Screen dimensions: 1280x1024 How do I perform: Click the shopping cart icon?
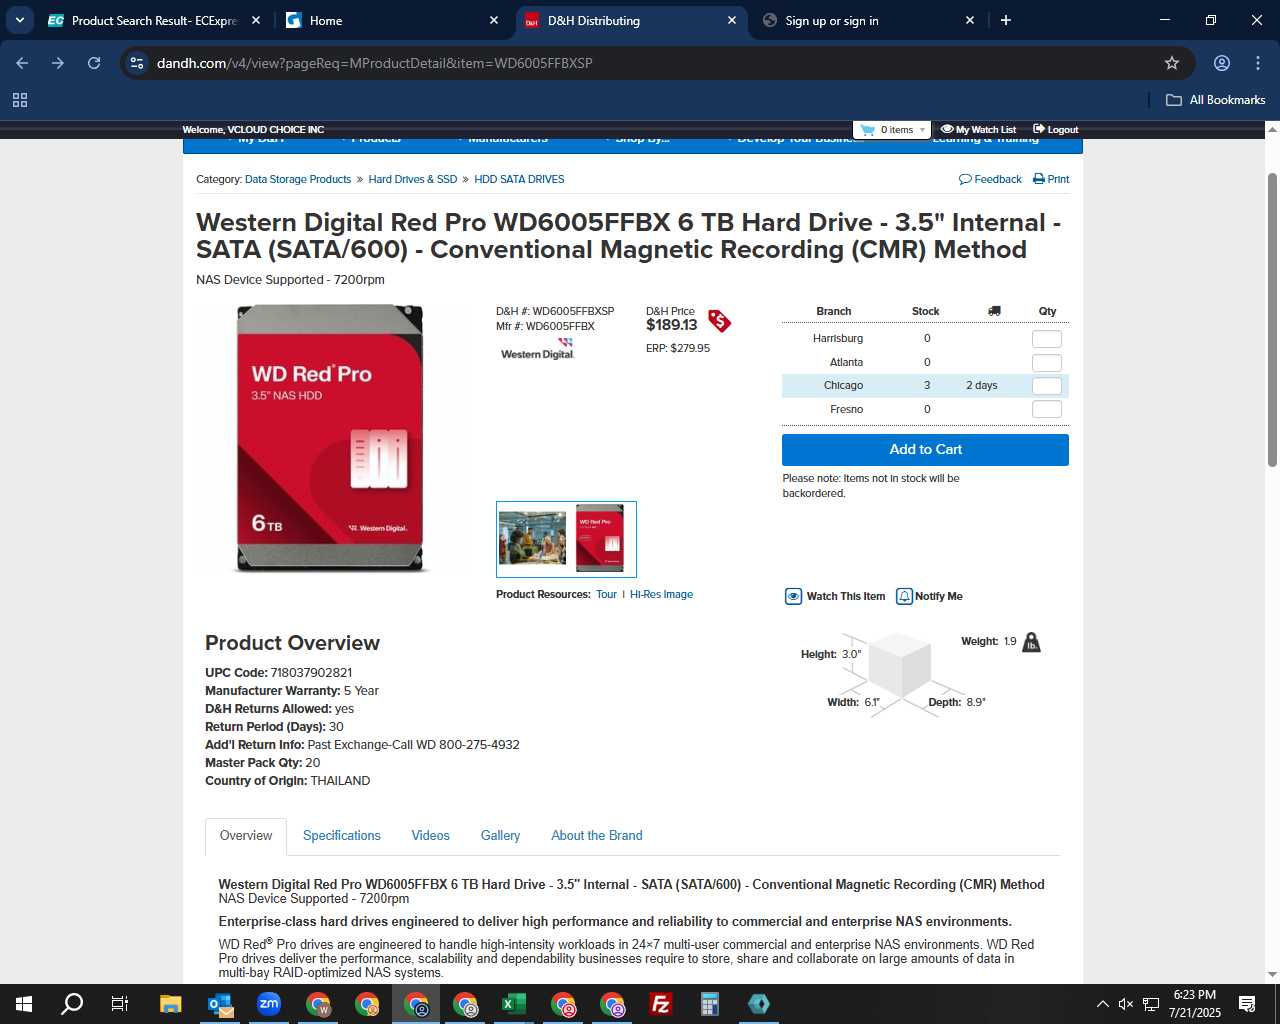[867, 130]
